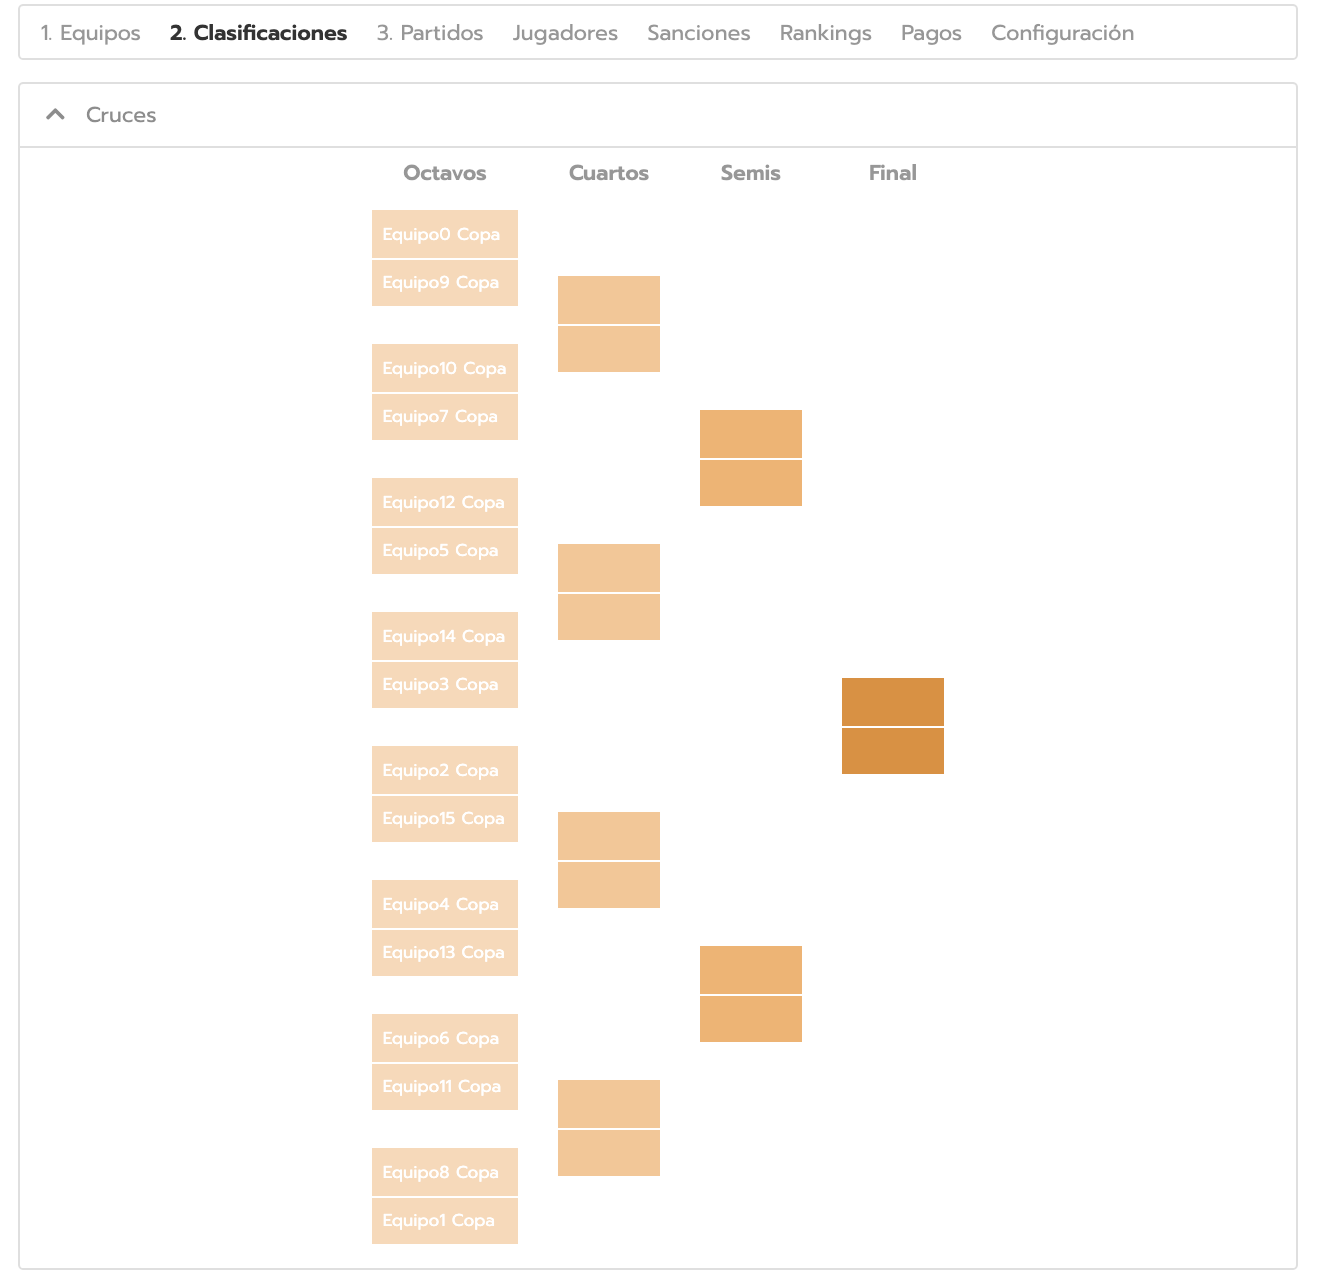1320x1282 pixels.
Task: Open the Pagos tab
Action: pyautogui.click(x=931, y=33)
